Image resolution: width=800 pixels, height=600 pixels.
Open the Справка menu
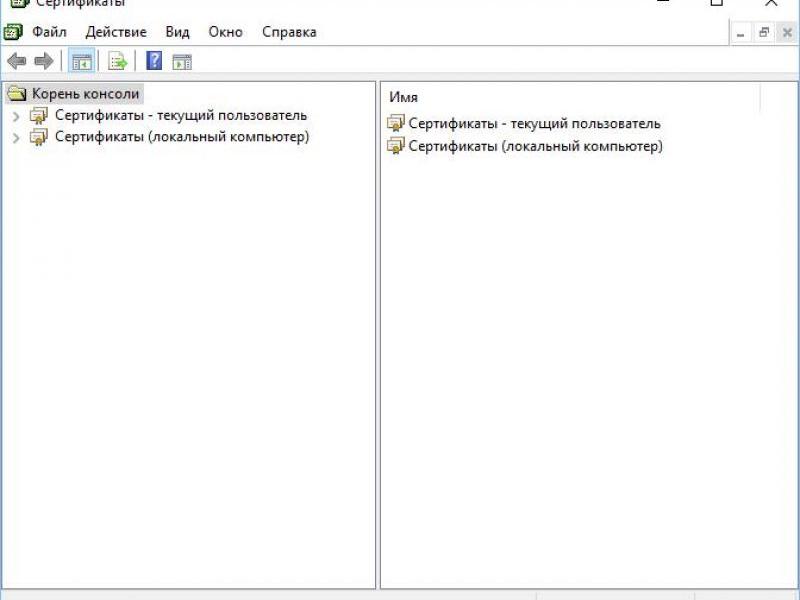click(289, 32)
